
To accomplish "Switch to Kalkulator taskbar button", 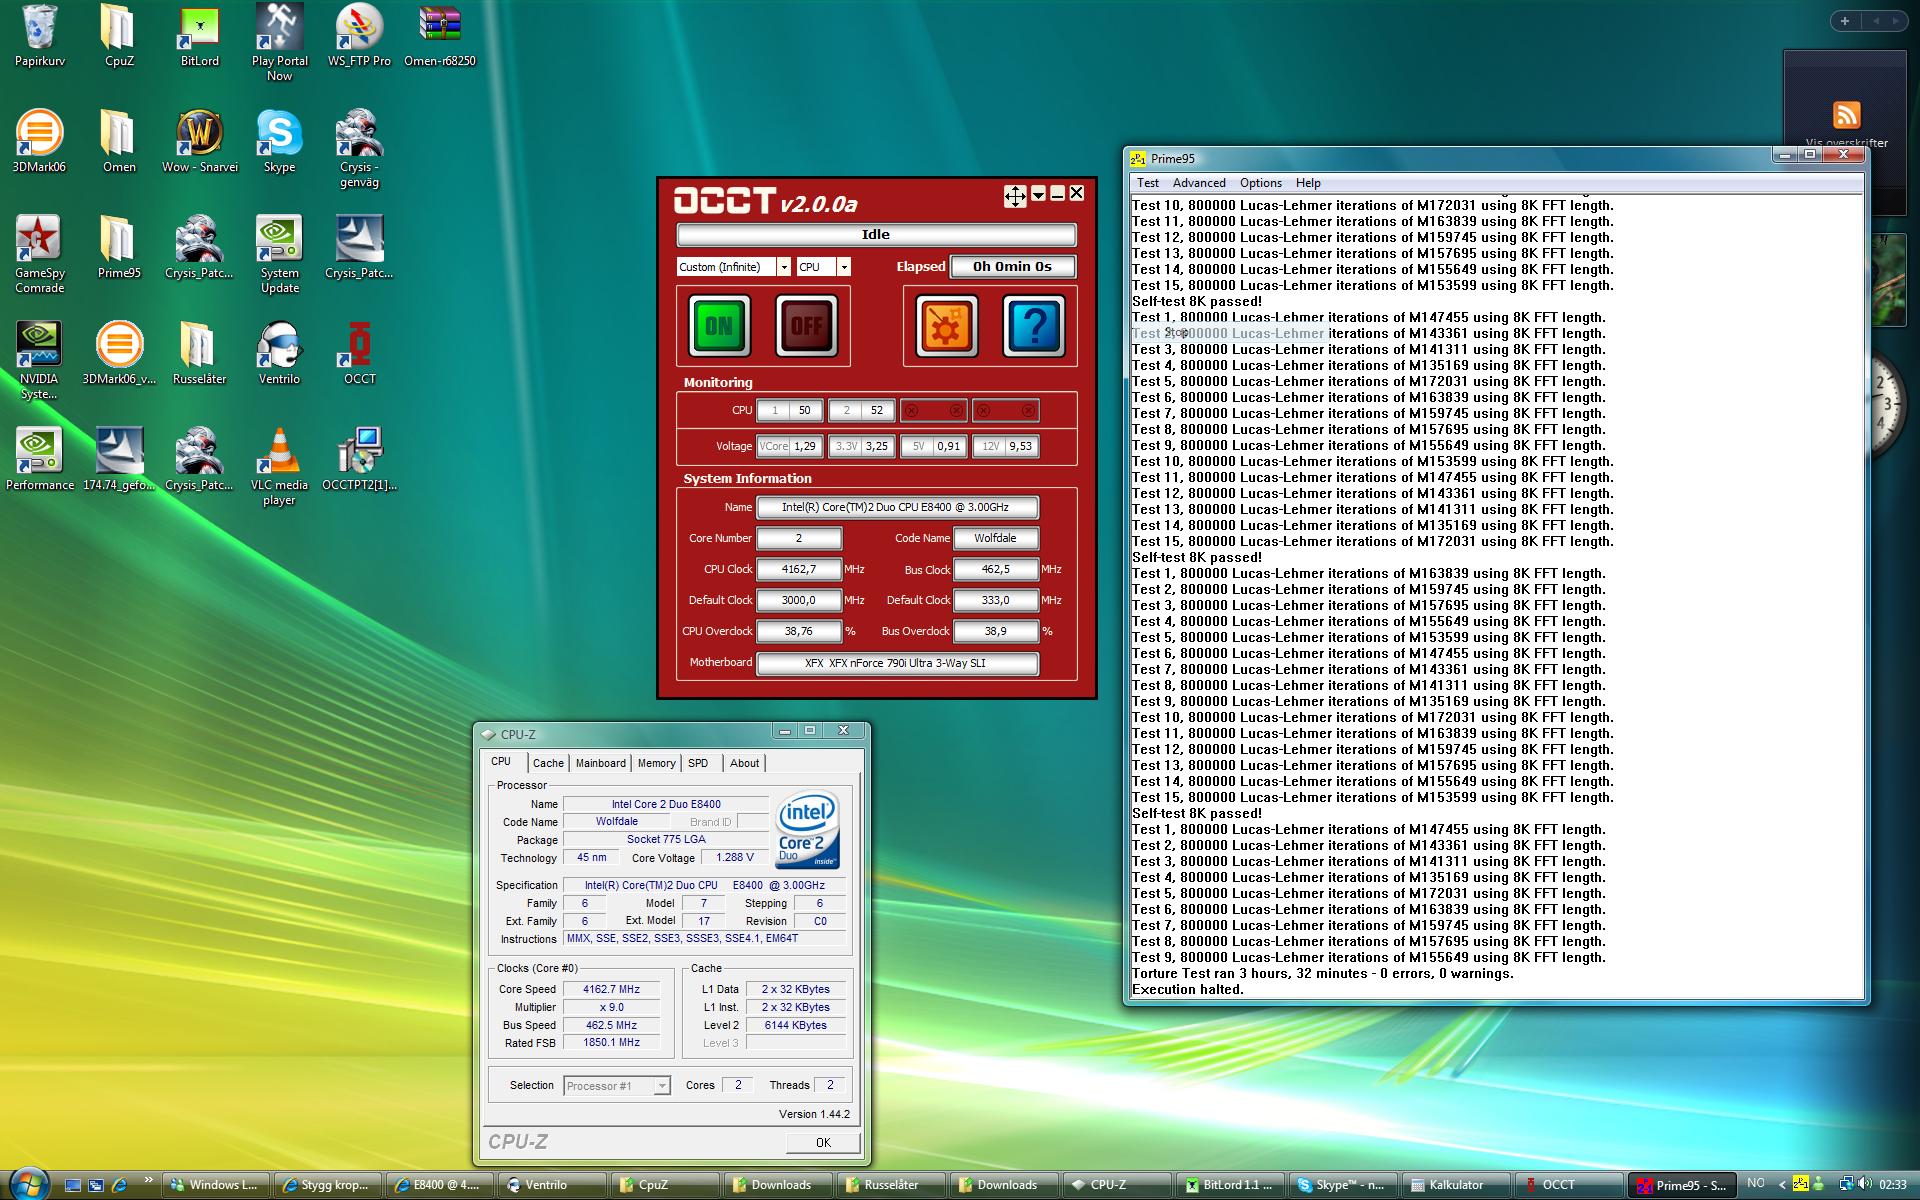I will [x=1456, y=1185].
